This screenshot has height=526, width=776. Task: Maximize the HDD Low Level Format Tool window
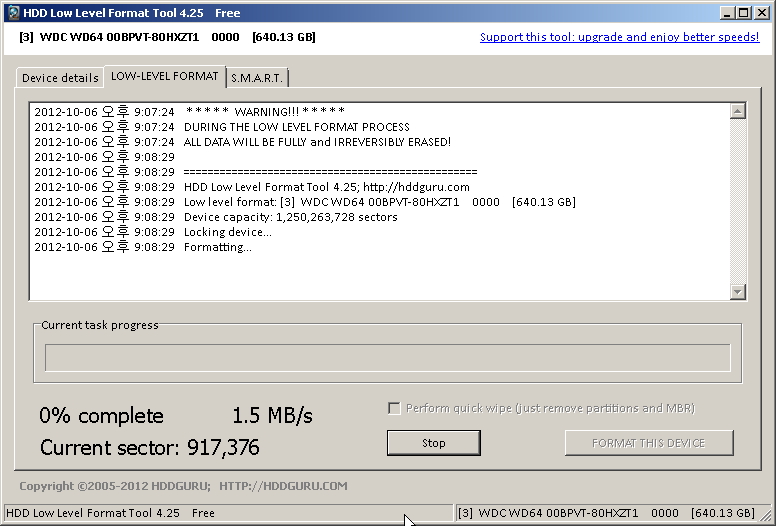(744, 13)
